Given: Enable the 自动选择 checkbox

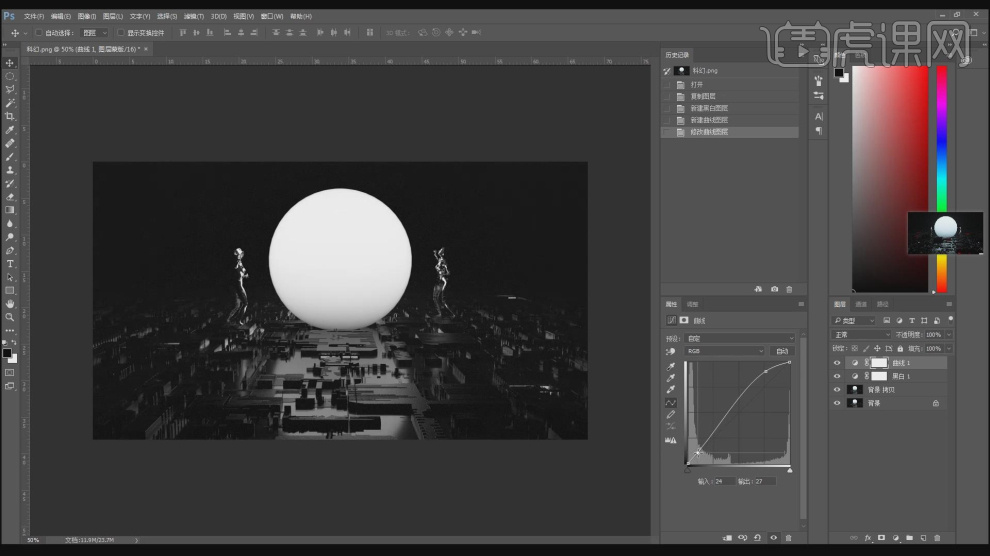Looking at the screenshot, I should point(37,33).
